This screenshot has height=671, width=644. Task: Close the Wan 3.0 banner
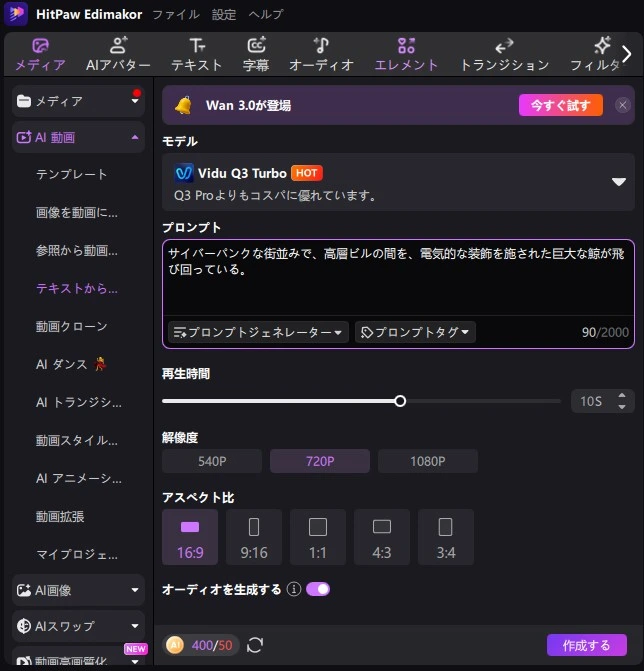[623, 105]
